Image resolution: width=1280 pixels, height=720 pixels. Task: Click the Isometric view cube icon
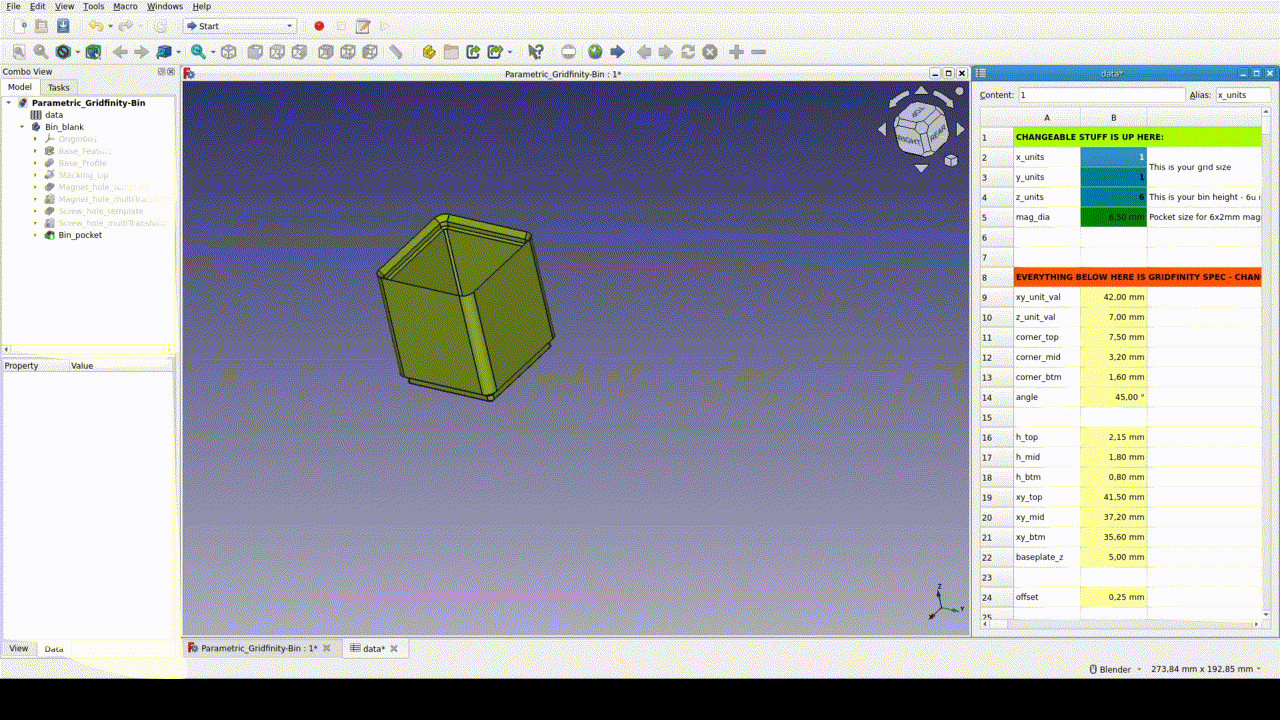pos(229,52)
